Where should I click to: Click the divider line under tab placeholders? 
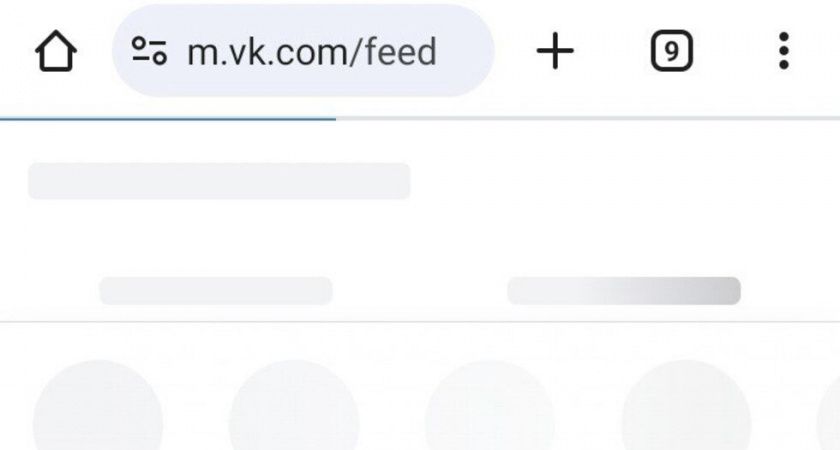(x=420, y=322)
